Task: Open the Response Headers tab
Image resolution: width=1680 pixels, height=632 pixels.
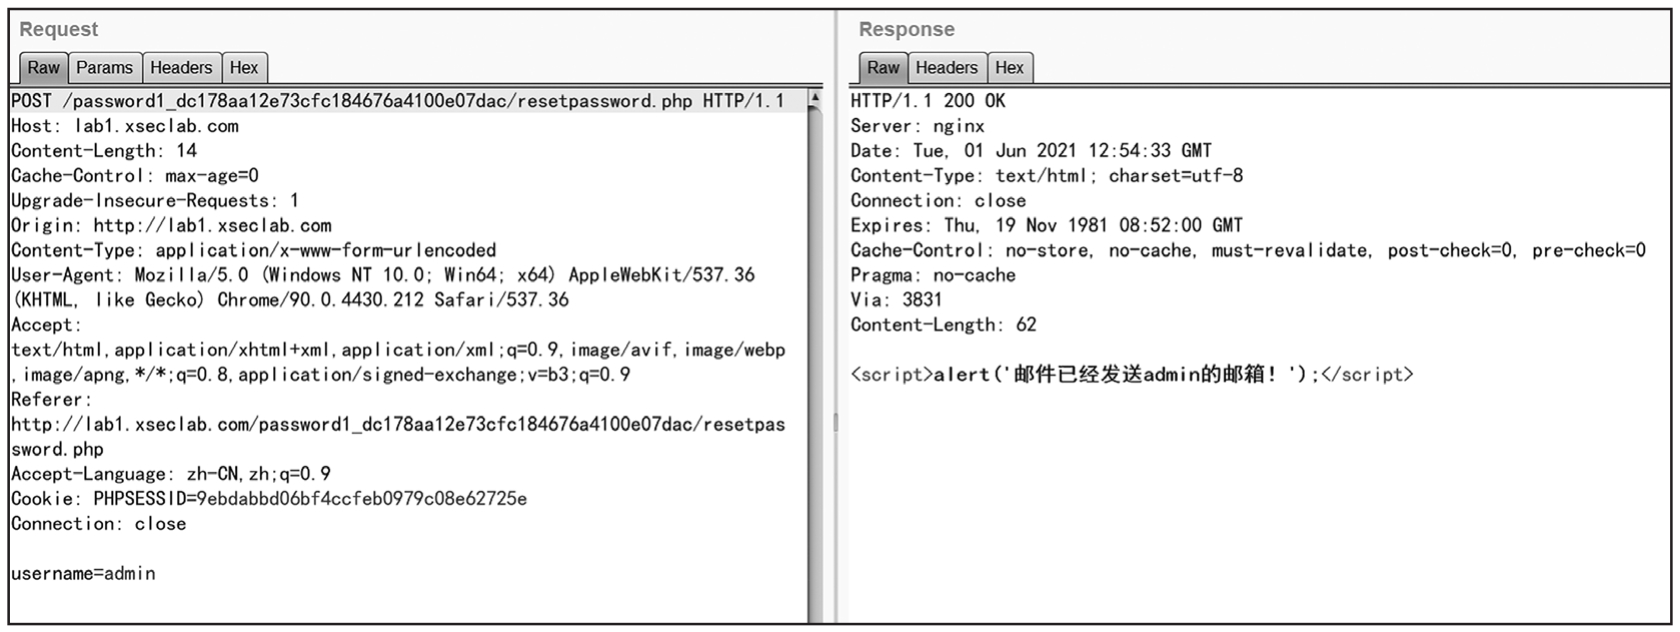Action: point(946,68)
